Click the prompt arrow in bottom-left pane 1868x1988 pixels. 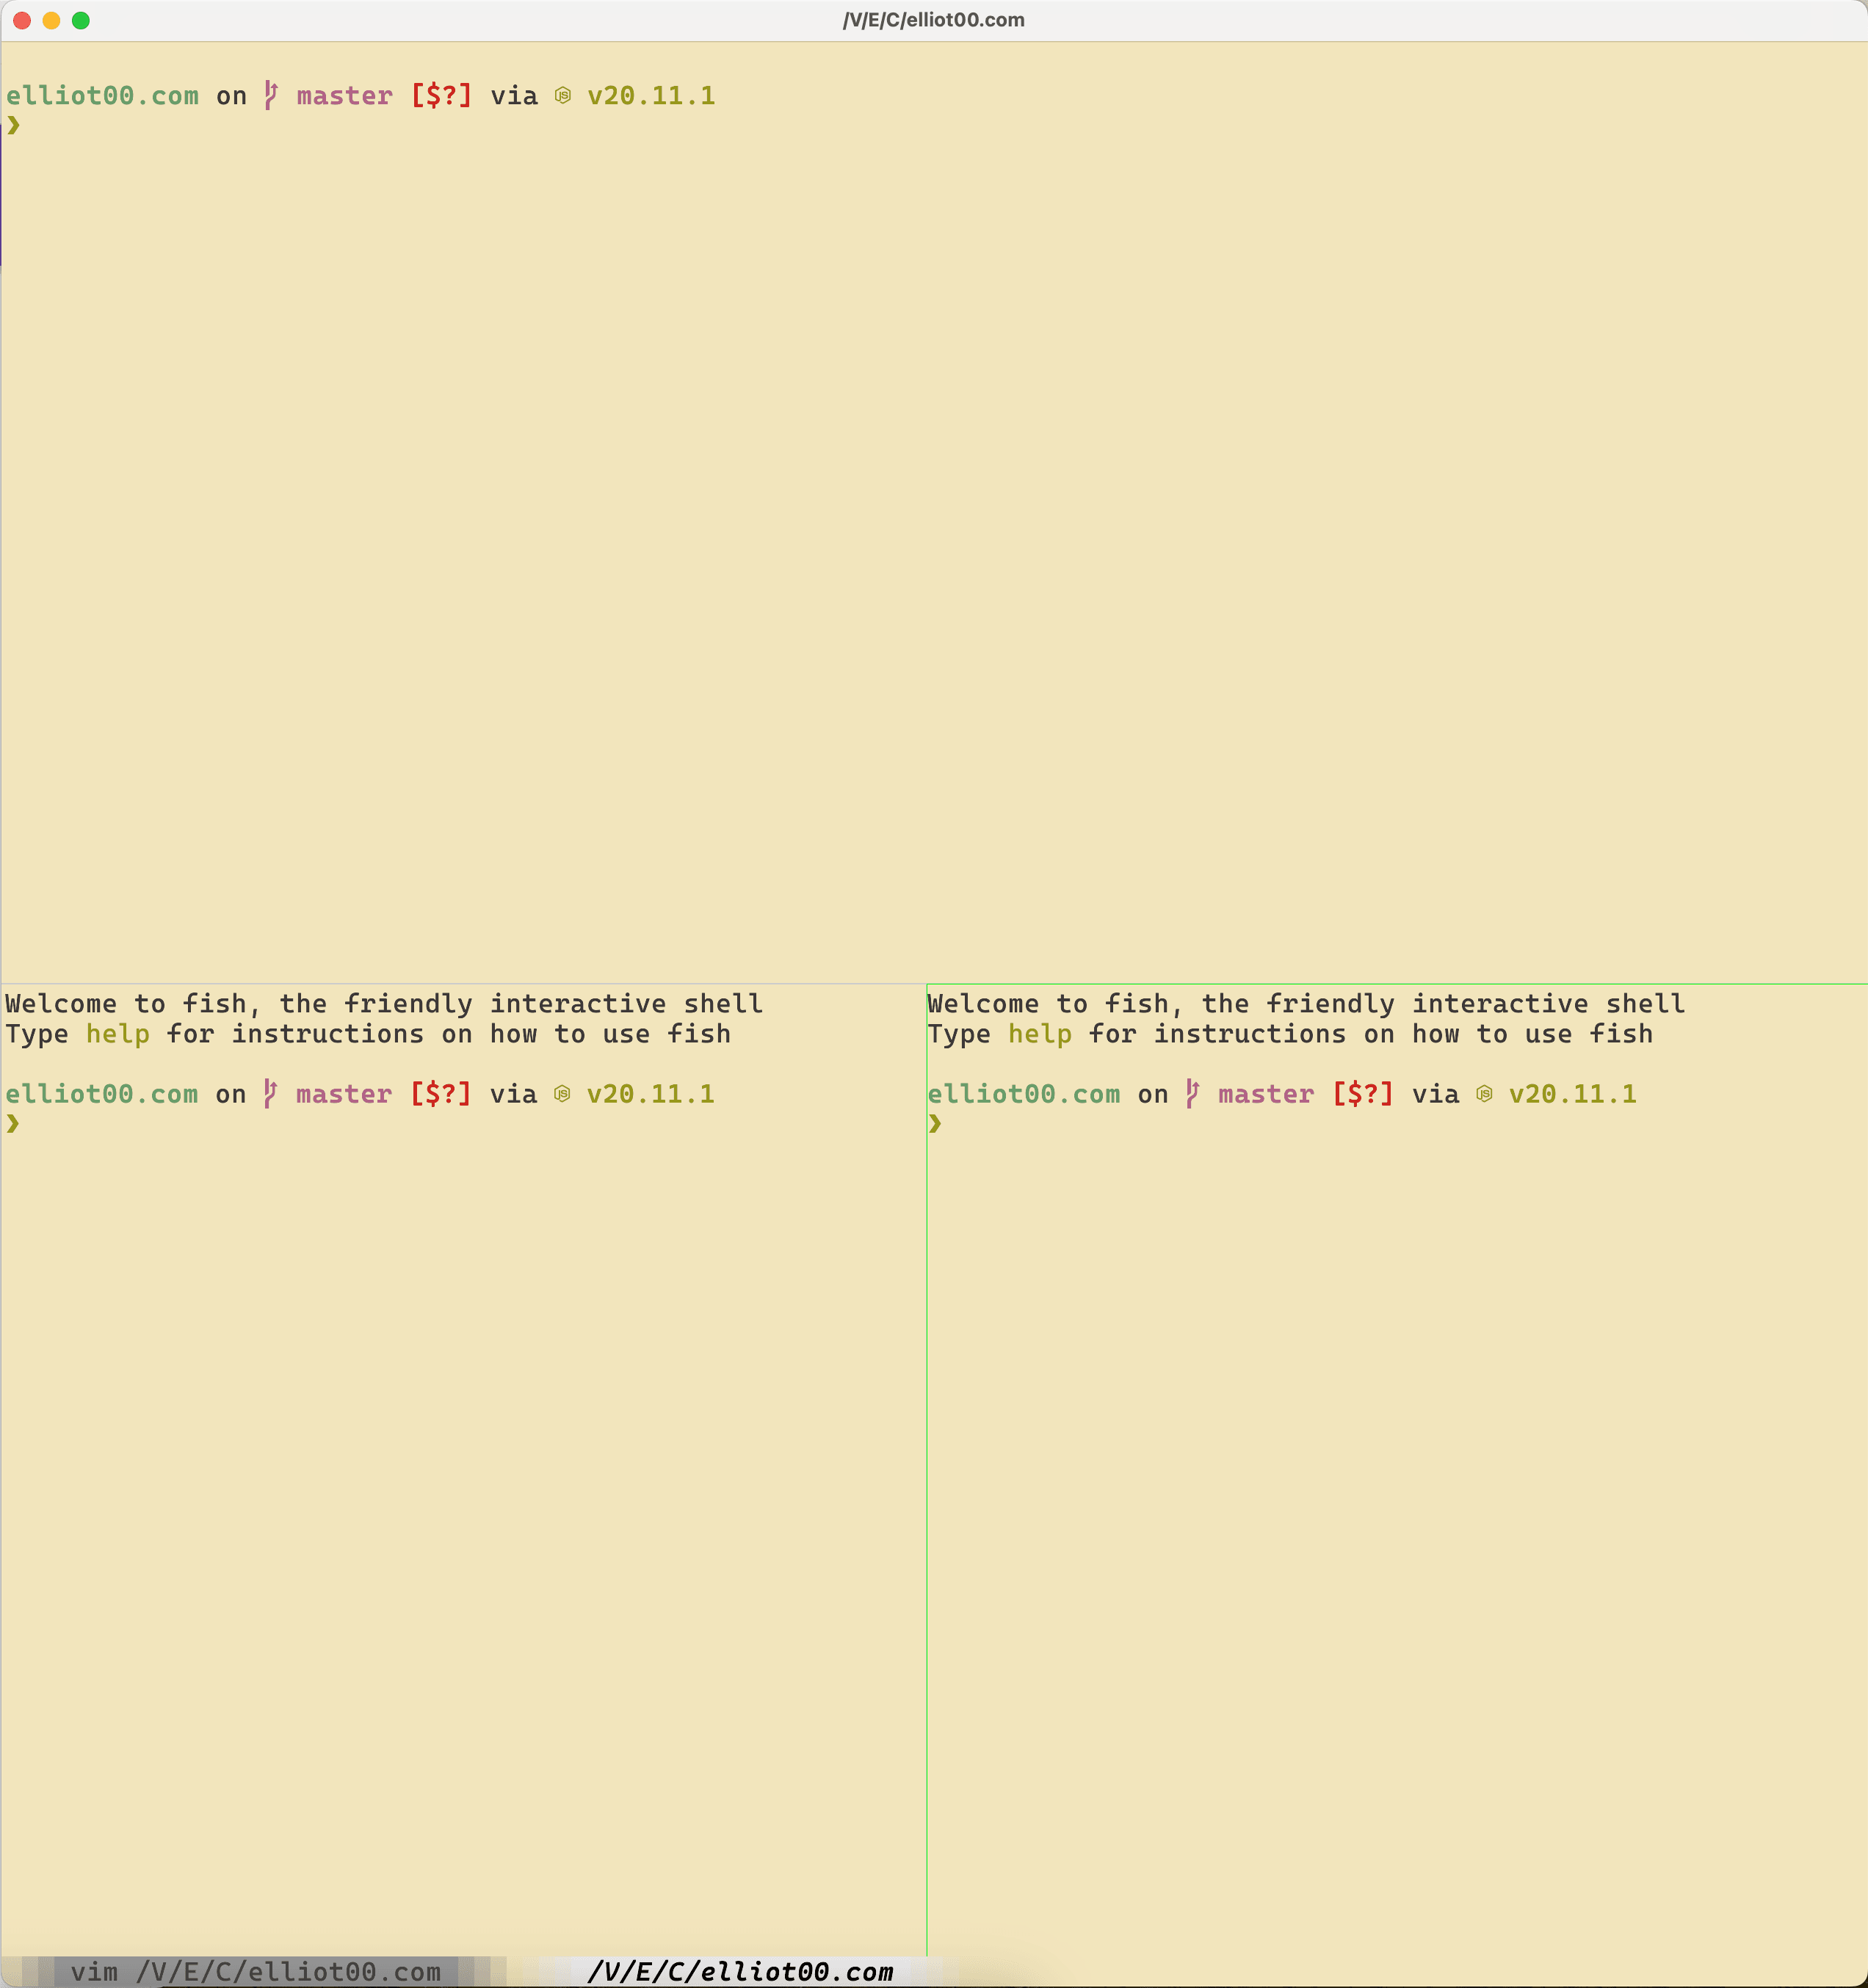(x=13, y=1123)
